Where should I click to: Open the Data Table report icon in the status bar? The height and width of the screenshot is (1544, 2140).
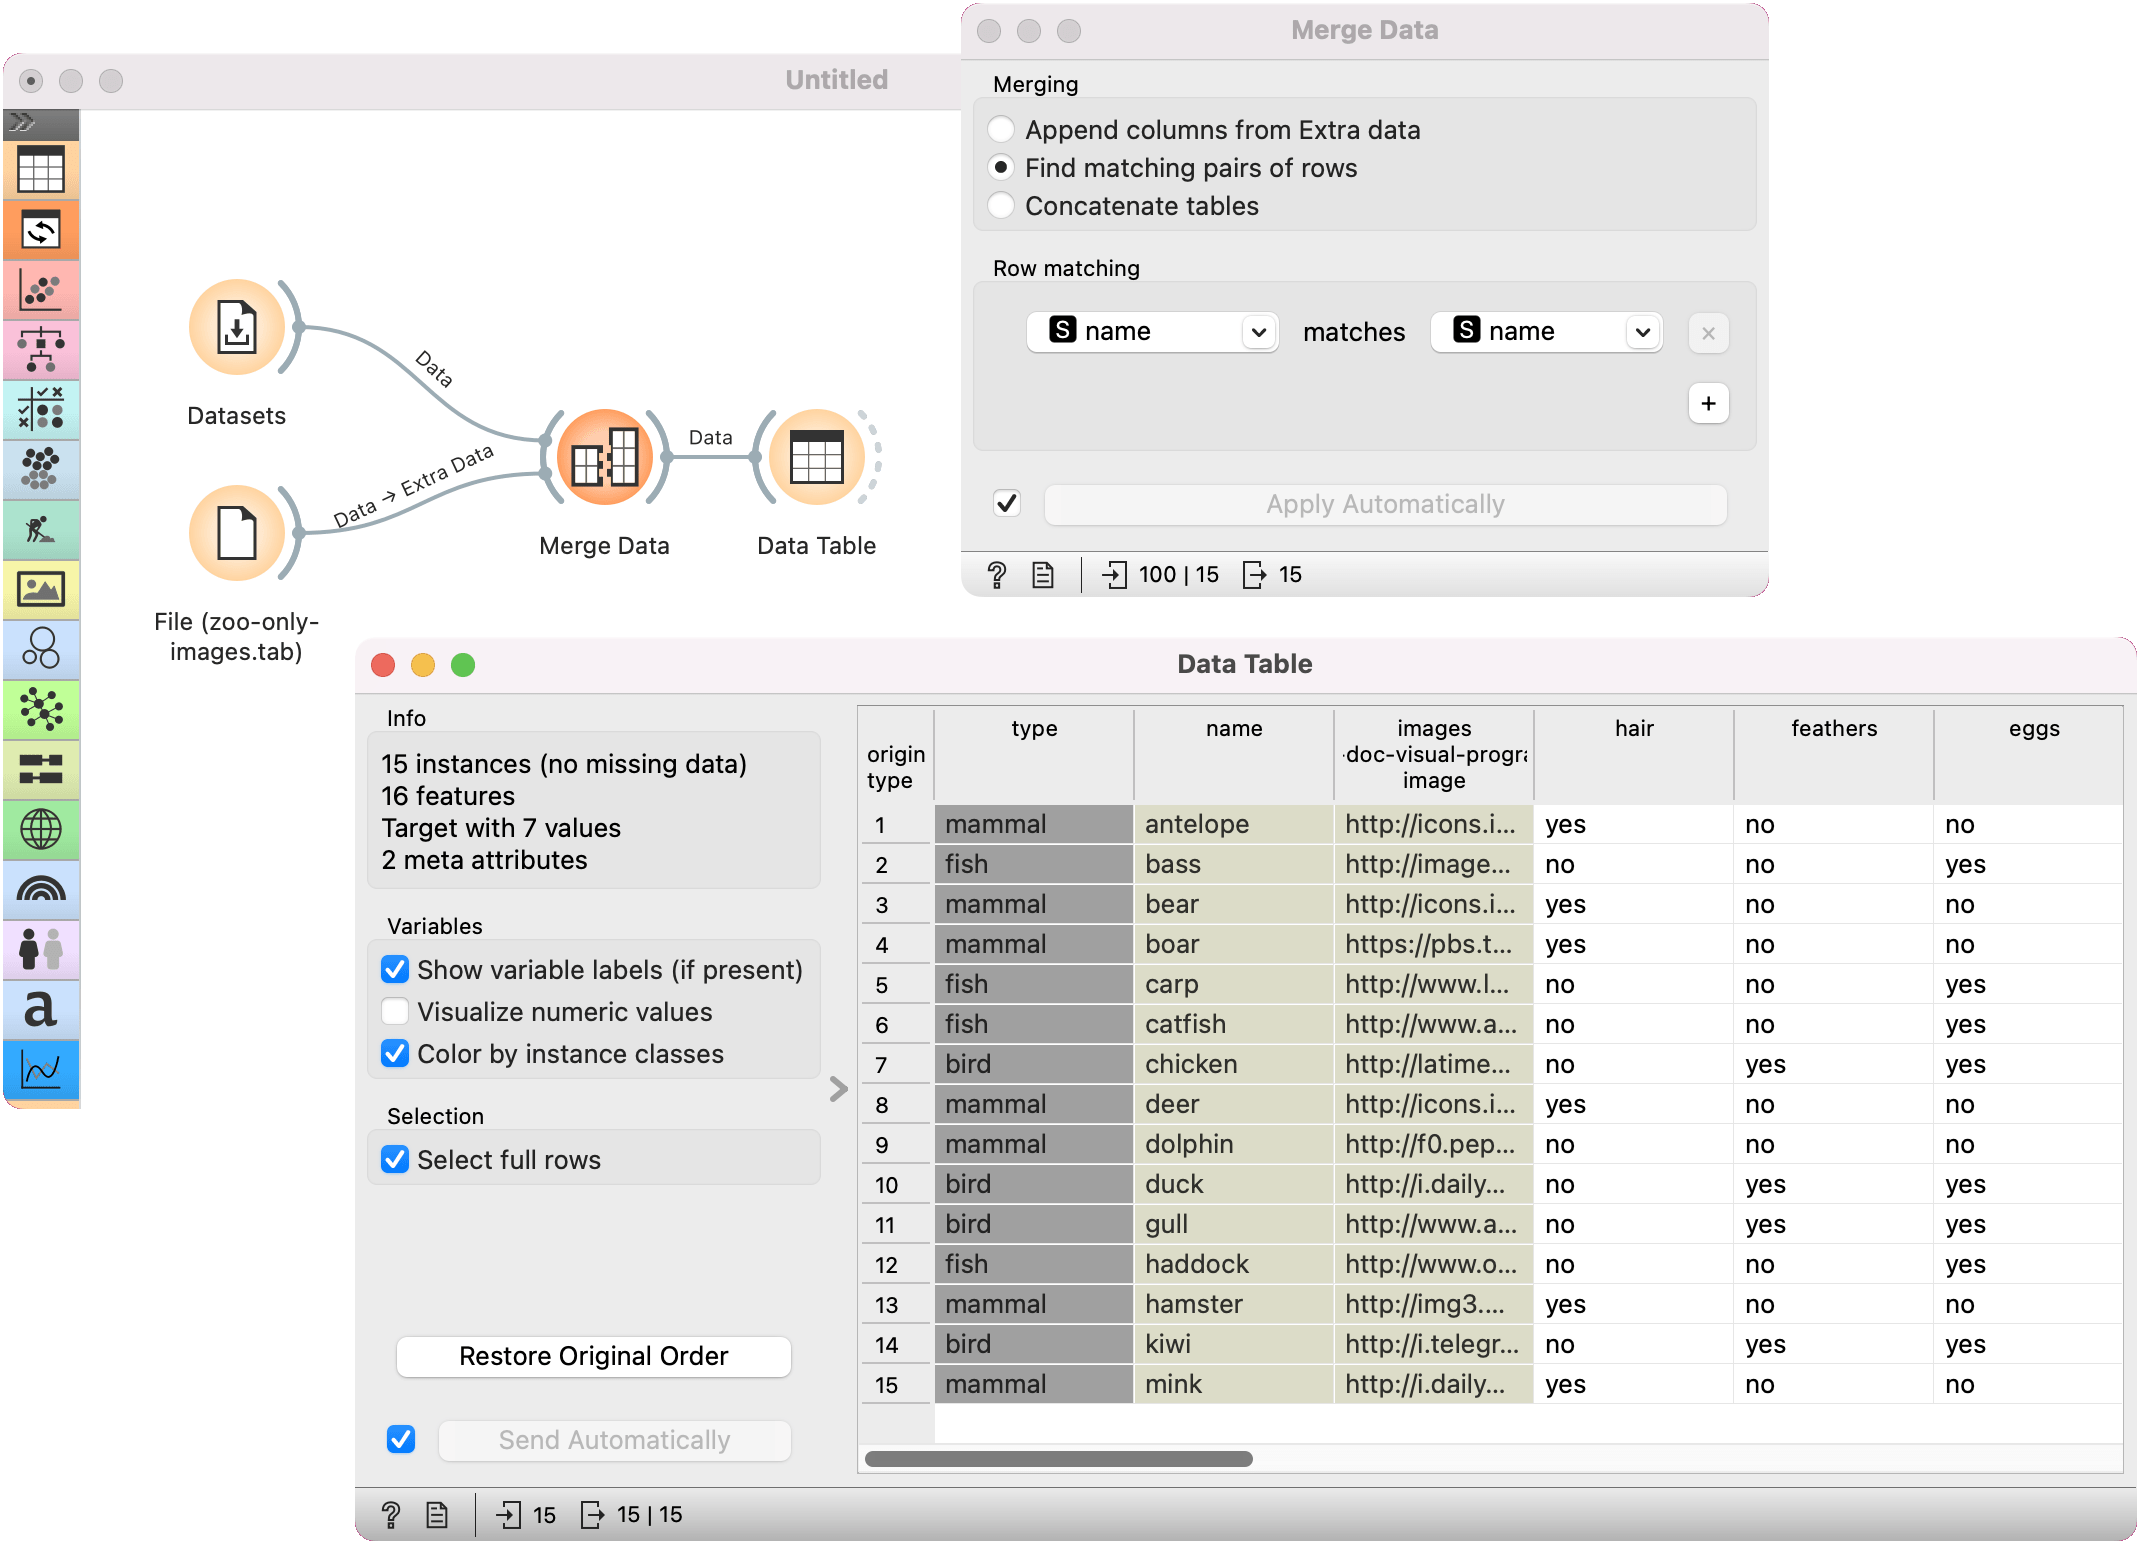click(x=437, y=1515)
